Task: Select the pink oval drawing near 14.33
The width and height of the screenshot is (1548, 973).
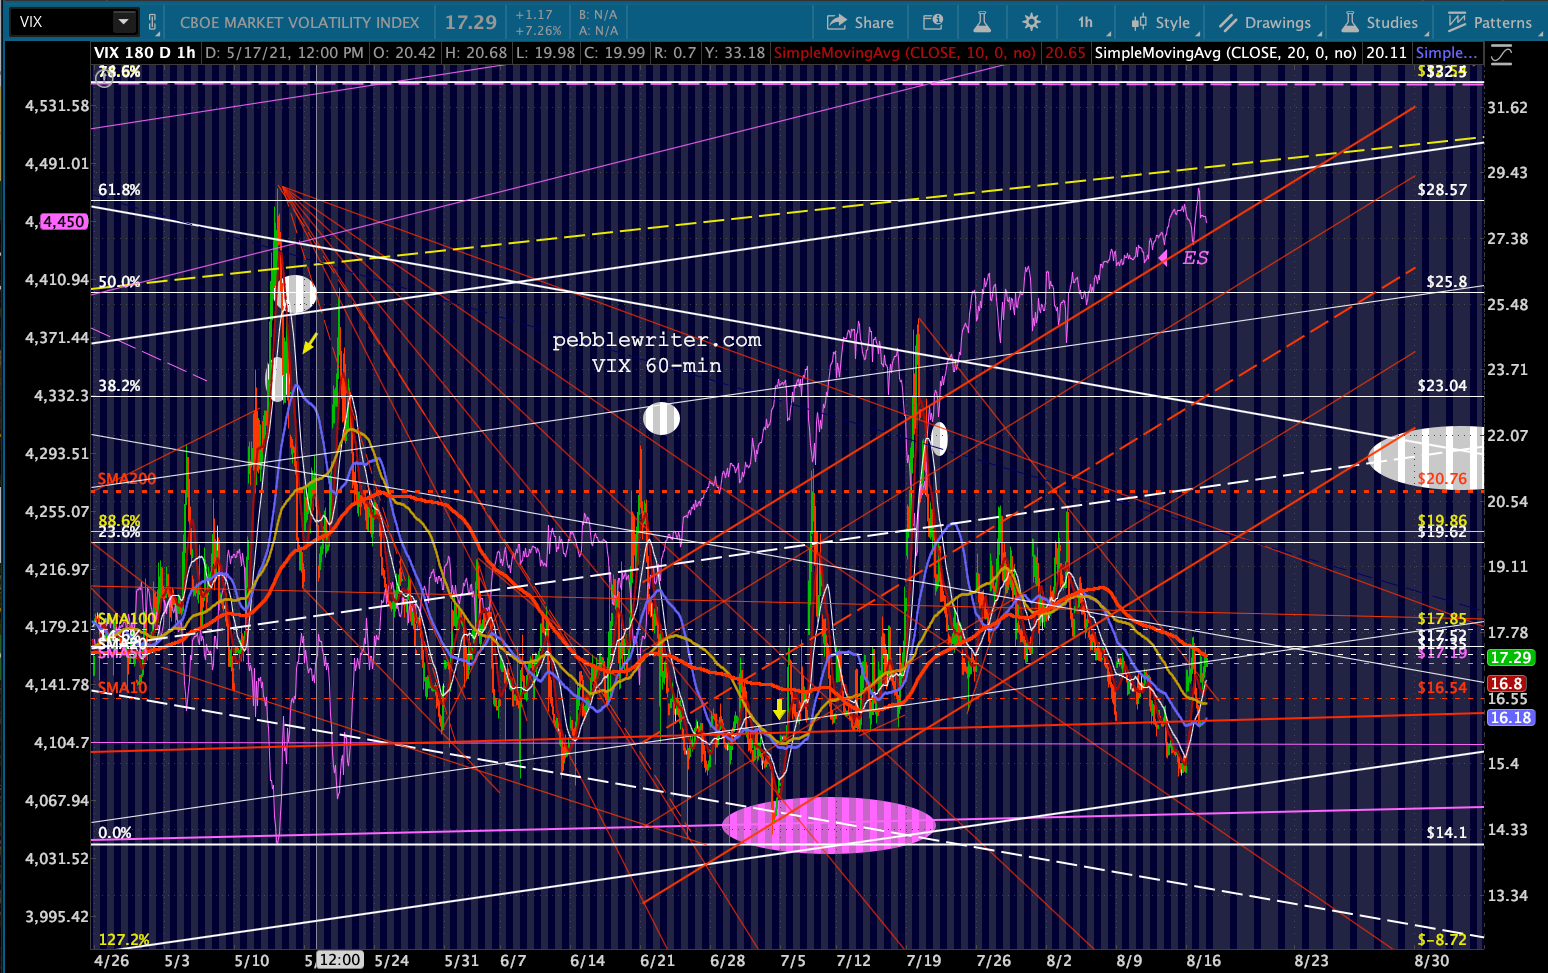Action: 828,824
